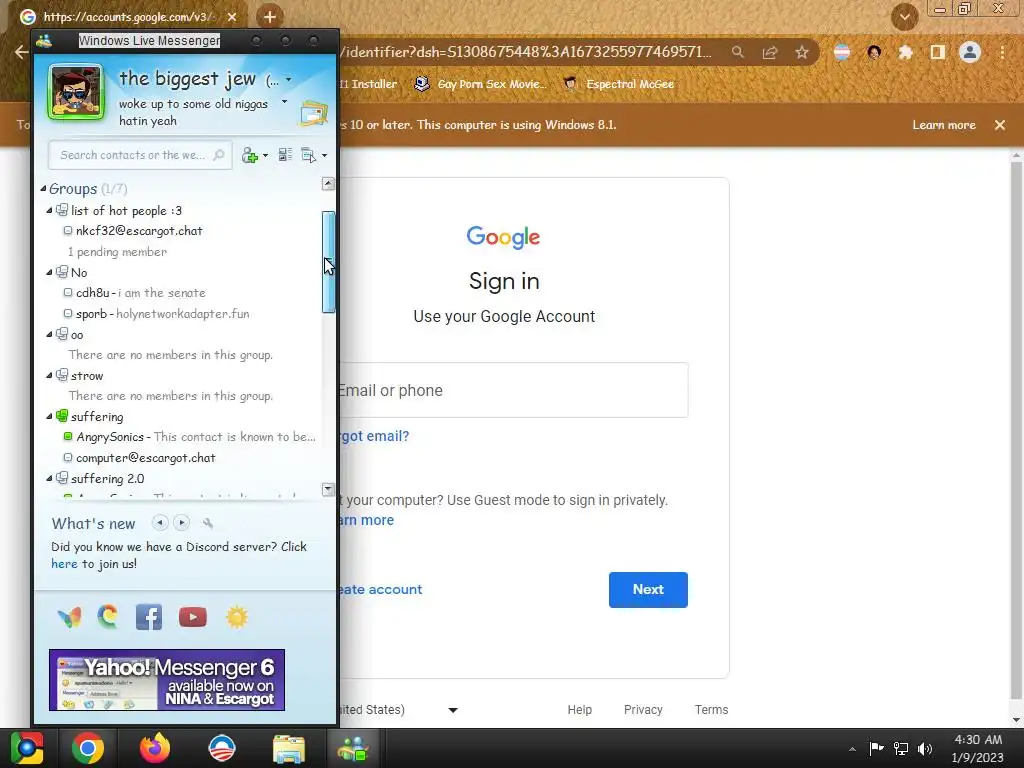Collapse the 'No' group
1024x768 pixels.
pyautogui.click(x=49, y=272)
